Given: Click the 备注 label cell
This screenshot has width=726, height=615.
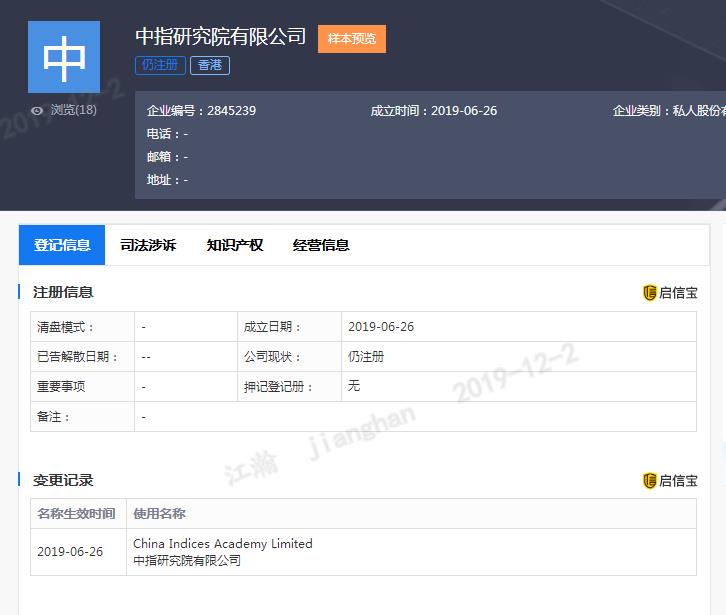Looking at the screenshot, I should [x=82, y=417].
